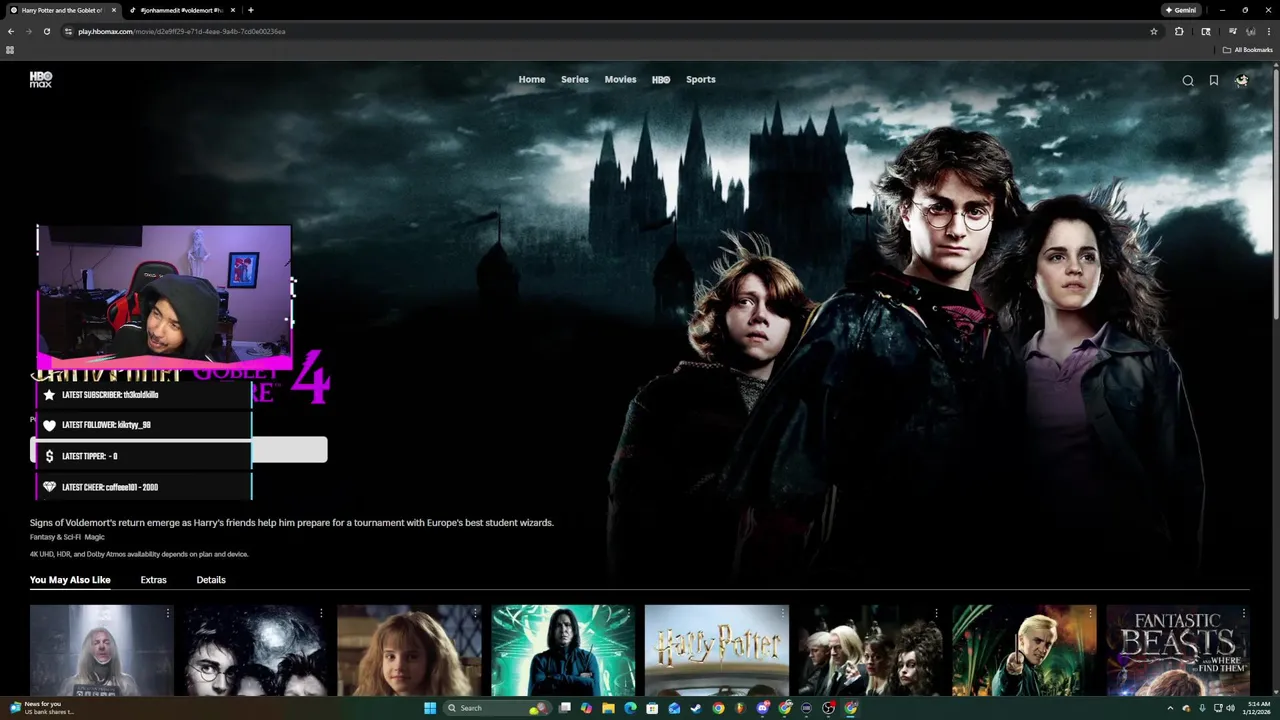Open Discord from the taskbar

click(763, 708)
